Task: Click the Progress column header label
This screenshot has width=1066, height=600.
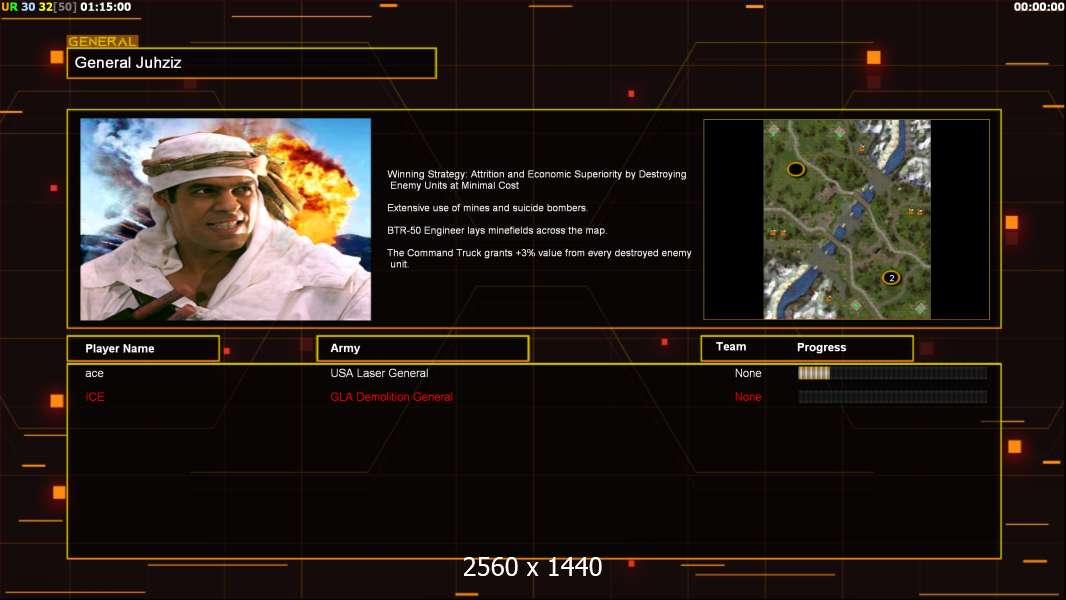Action: point(821,347)
